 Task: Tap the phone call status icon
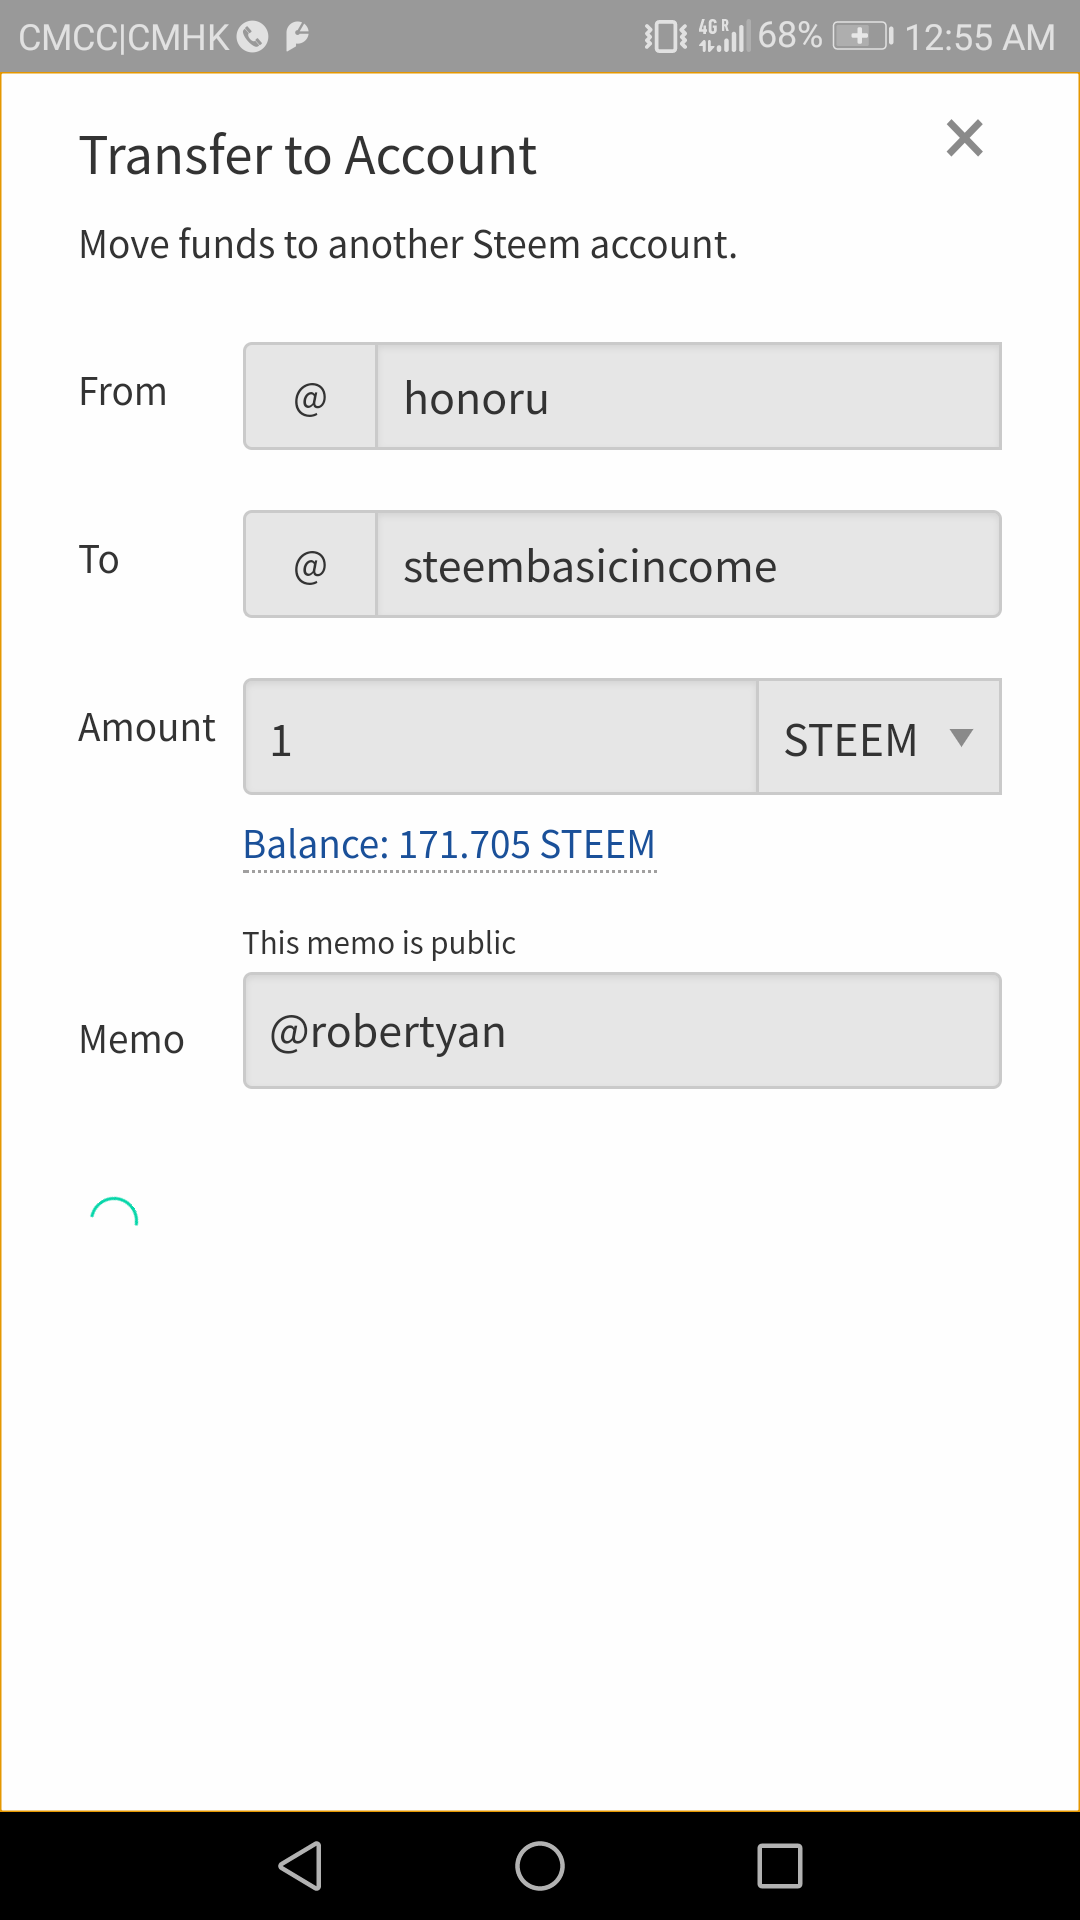point(253,37)
